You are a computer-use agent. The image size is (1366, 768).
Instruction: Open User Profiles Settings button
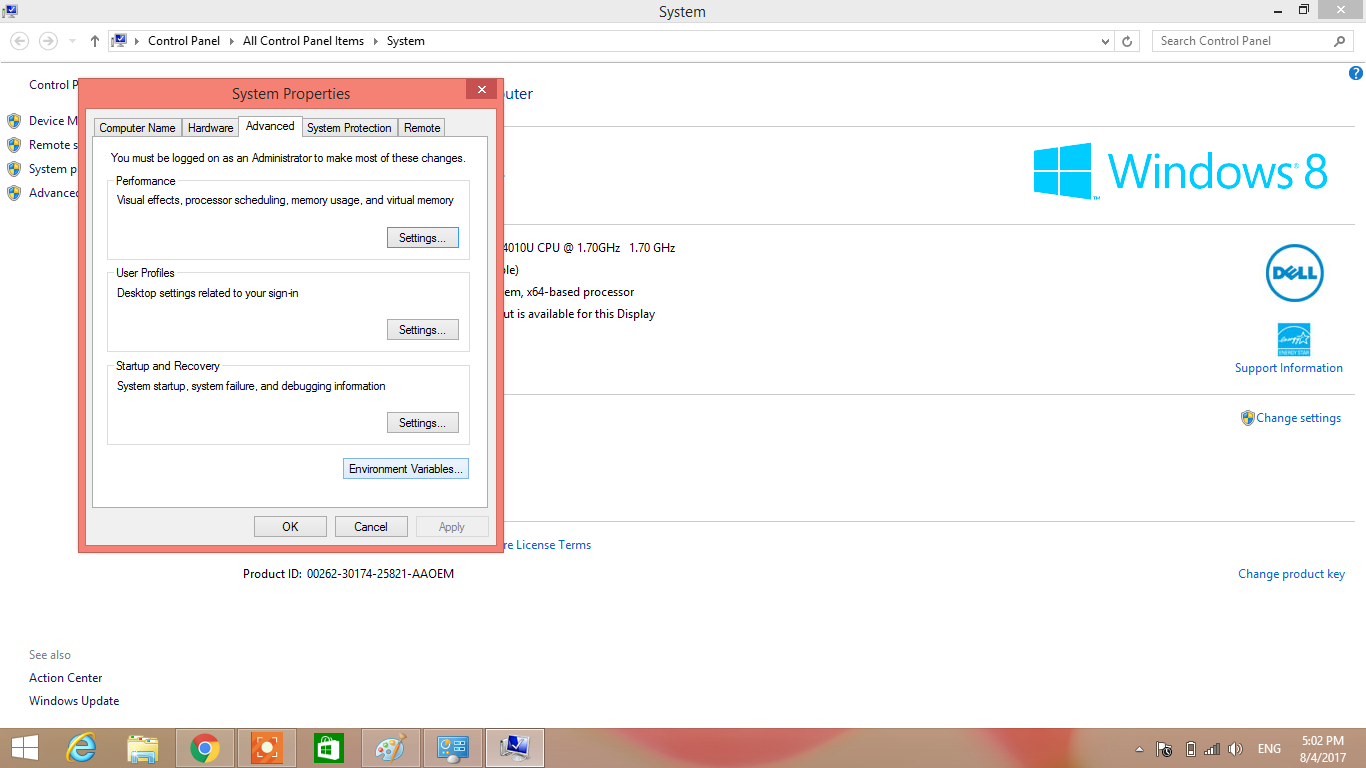[x=422, y=330]
